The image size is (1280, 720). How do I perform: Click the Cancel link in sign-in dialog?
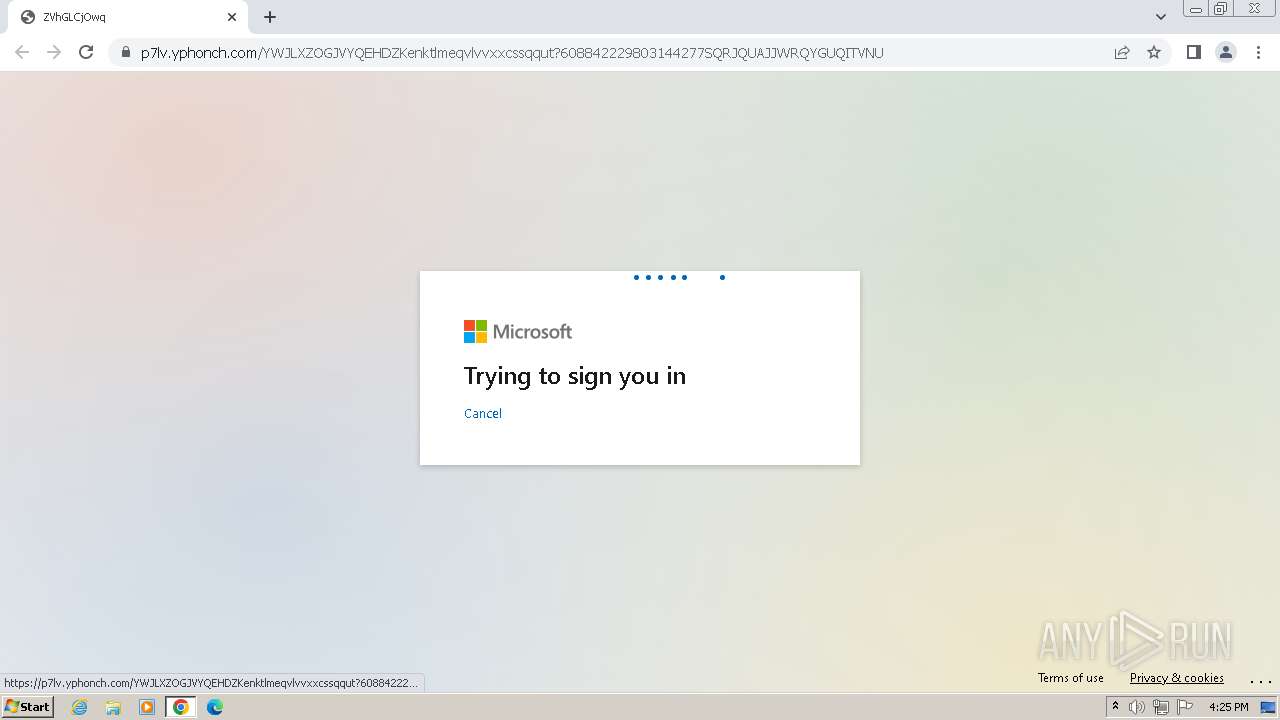click(483, 414)
